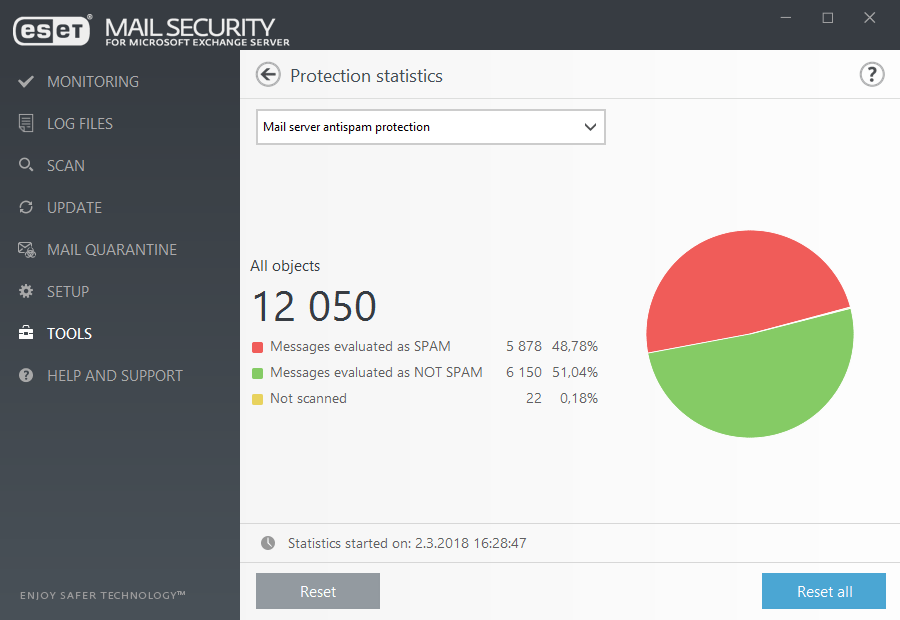Click the Setup gear icon

point(26,292)
